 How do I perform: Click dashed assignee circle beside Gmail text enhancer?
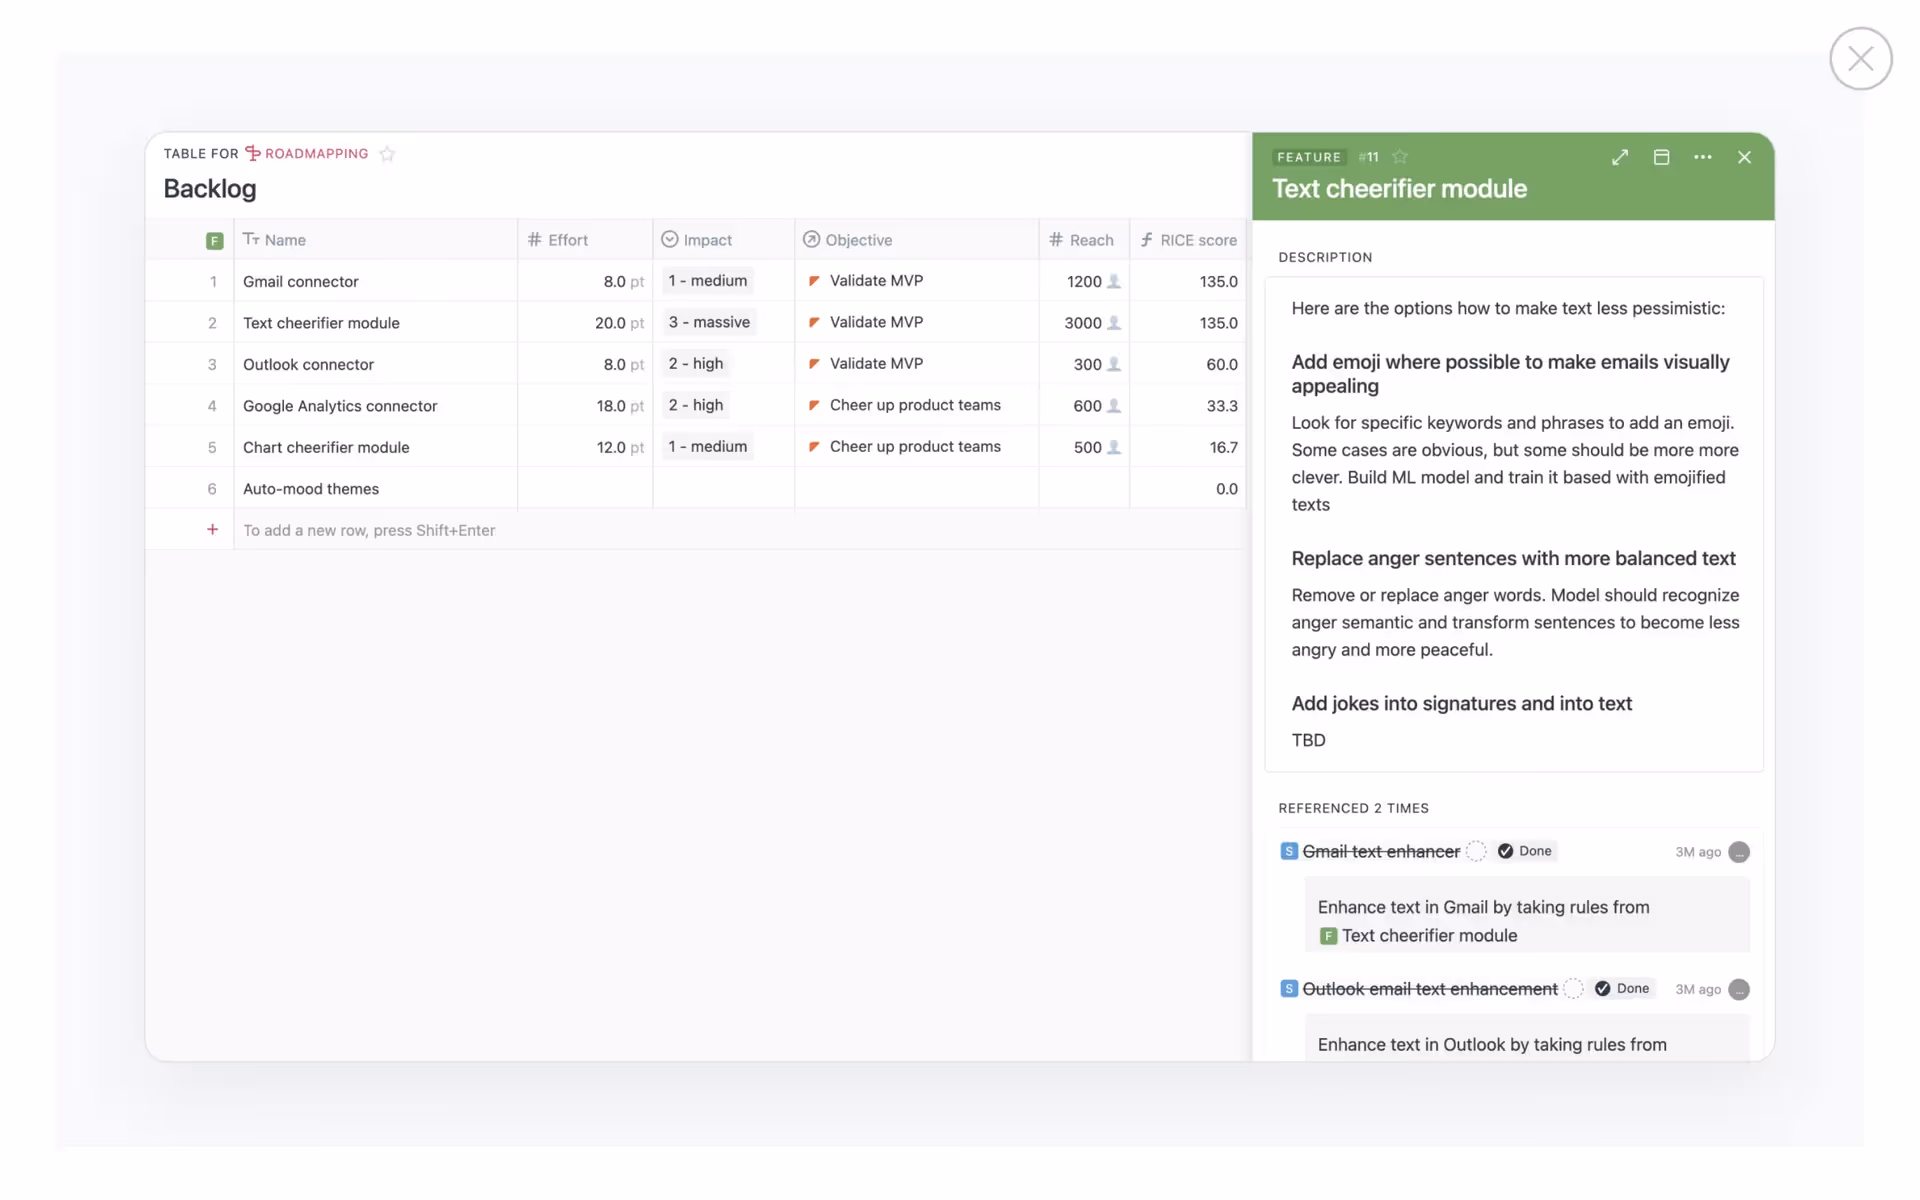tap(1476, 852)
